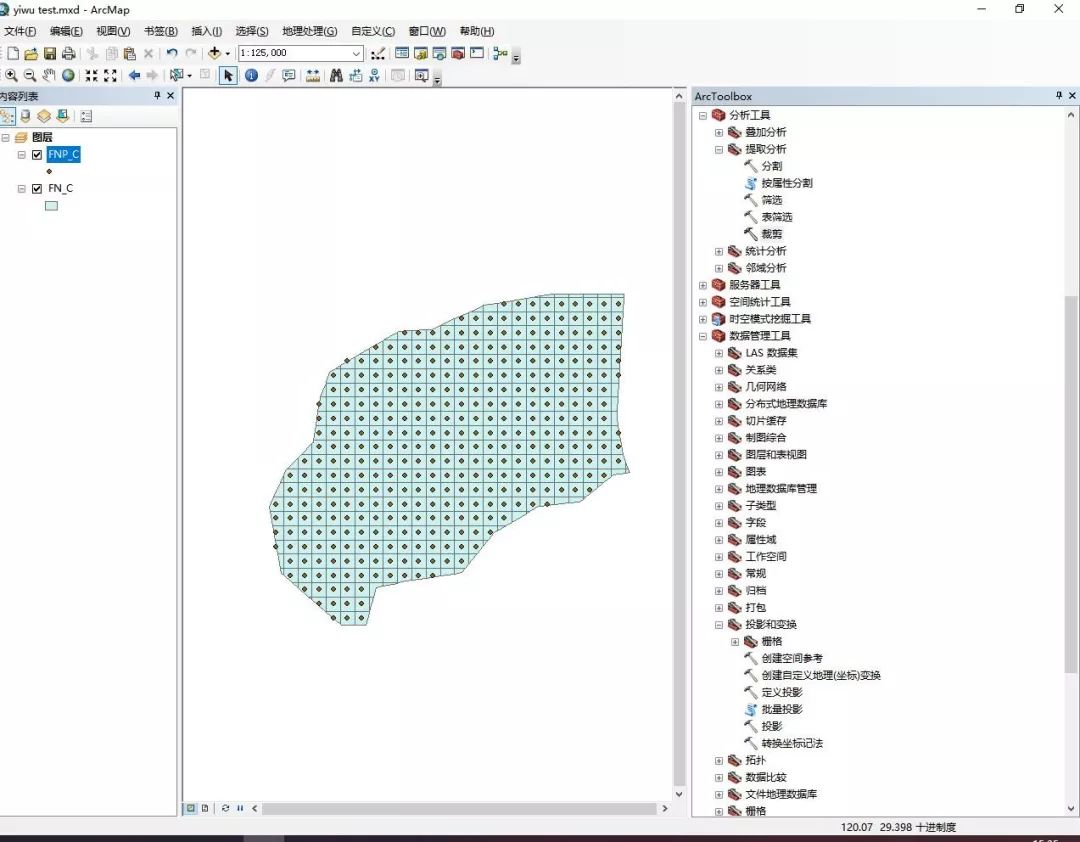Click the Fixed Zoom Out arrows icon
Viewport: 1080px width, 842px height.
tap(110, 75)
